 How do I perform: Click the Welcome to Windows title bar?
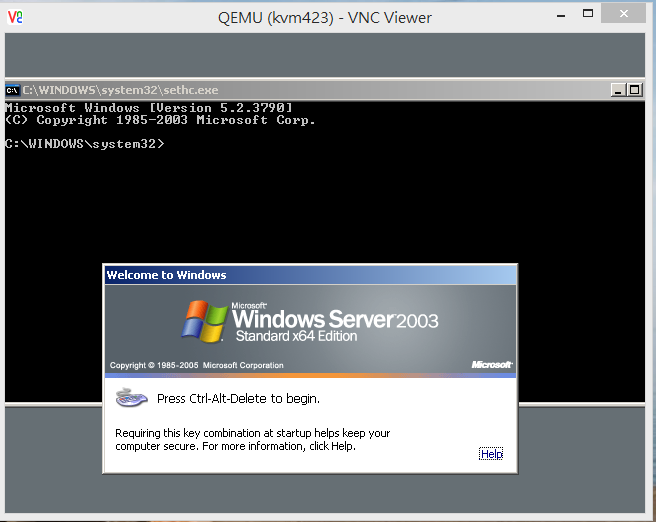coord(310,275)
